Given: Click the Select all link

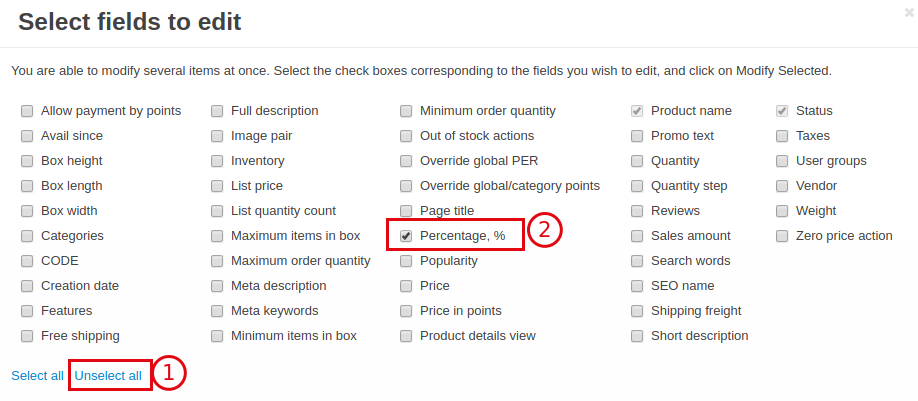Looking at the screenshot, I should (x=37, y=376).
